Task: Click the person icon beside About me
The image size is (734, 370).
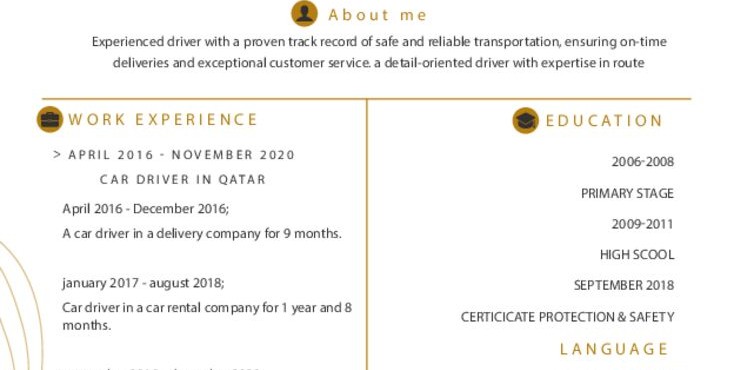Action: [x=304, y=13]
